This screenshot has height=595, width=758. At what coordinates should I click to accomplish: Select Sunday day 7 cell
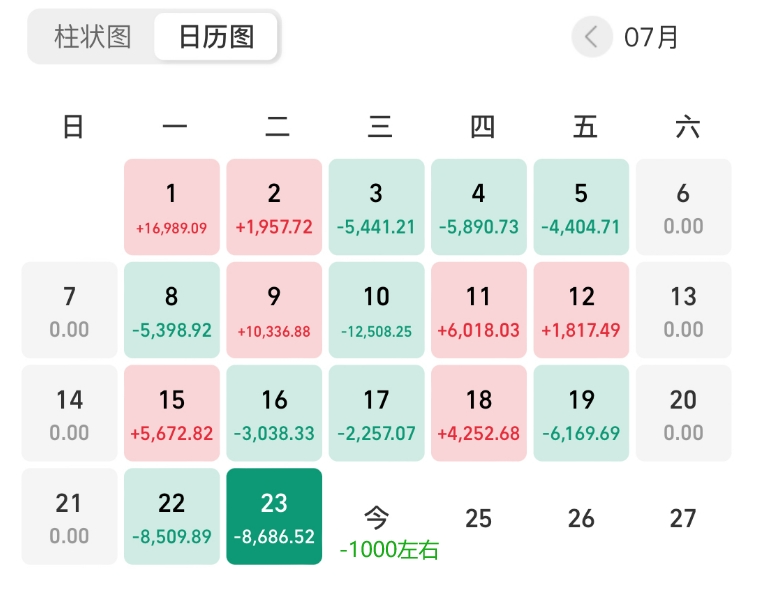(70, 310)
